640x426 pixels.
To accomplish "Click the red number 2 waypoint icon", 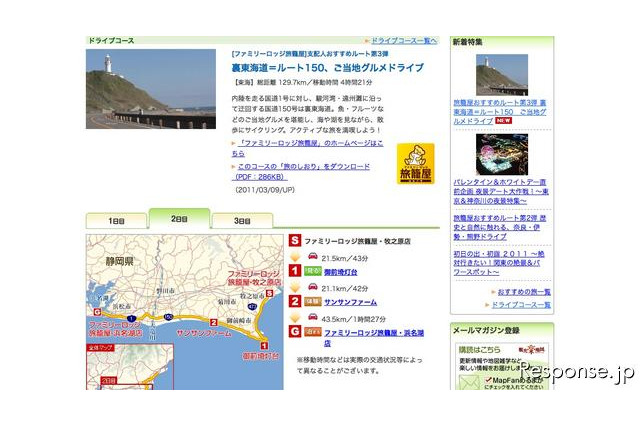I will tap(295, 301).
